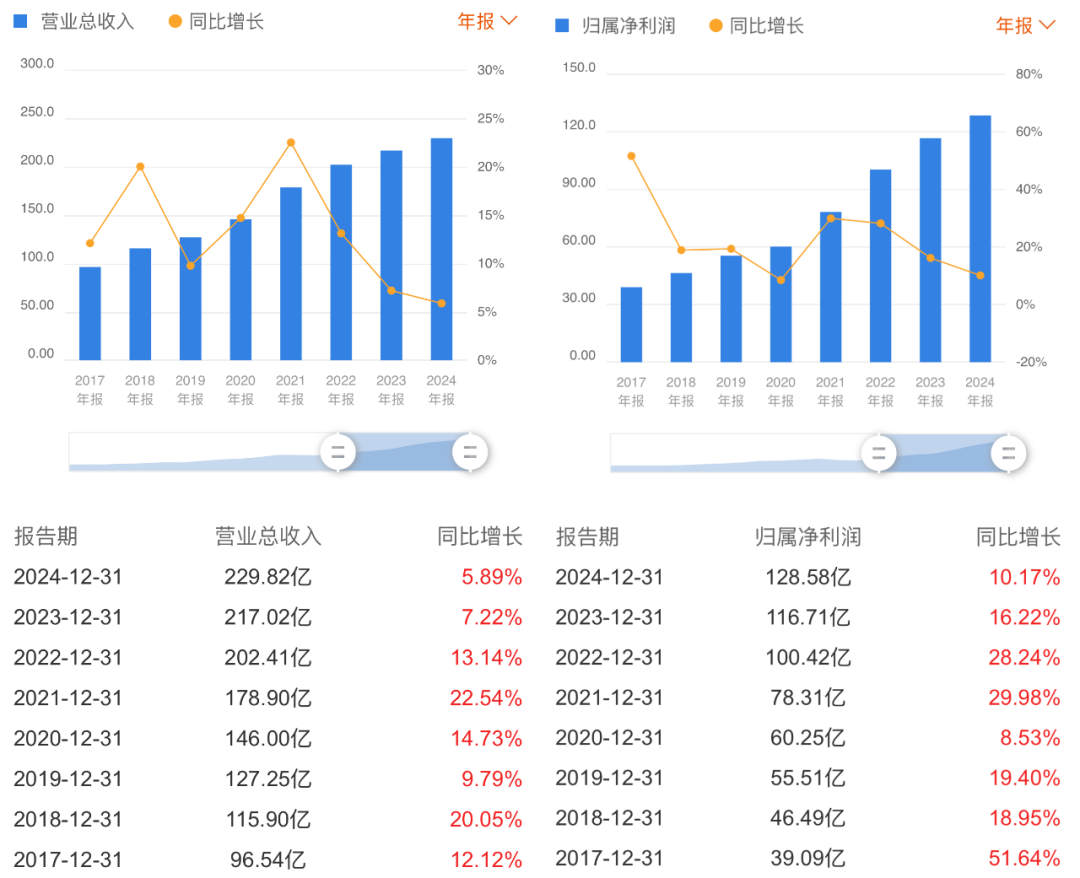Click the 2024-12-31 row in revenue table

point(268,577)
